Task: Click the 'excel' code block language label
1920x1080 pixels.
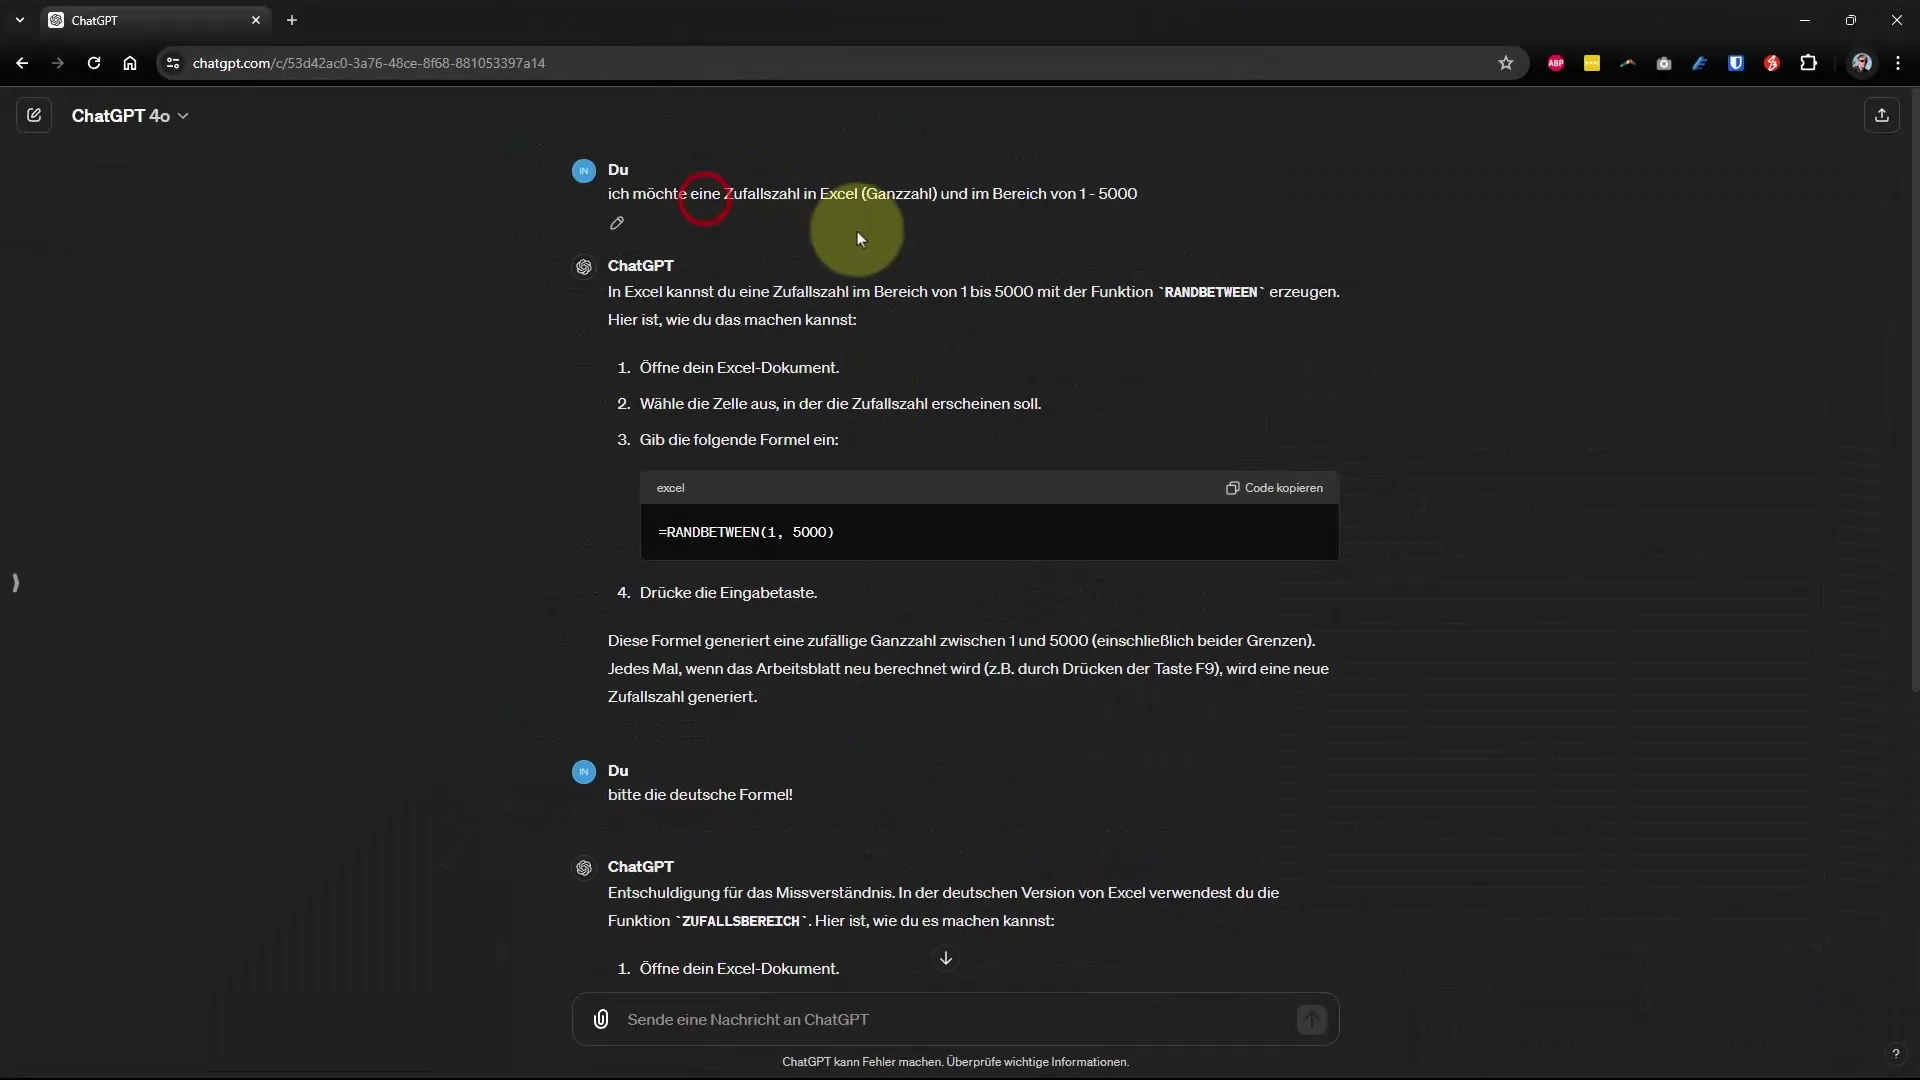Action: pos(671,488)
